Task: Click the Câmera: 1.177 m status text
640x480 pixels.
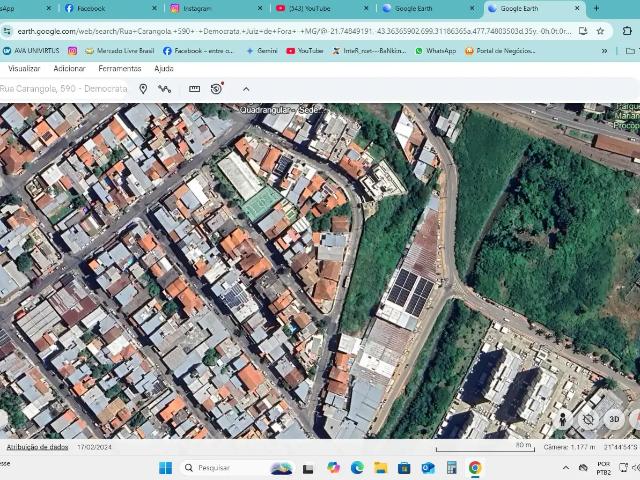Action: click(569, 447)
